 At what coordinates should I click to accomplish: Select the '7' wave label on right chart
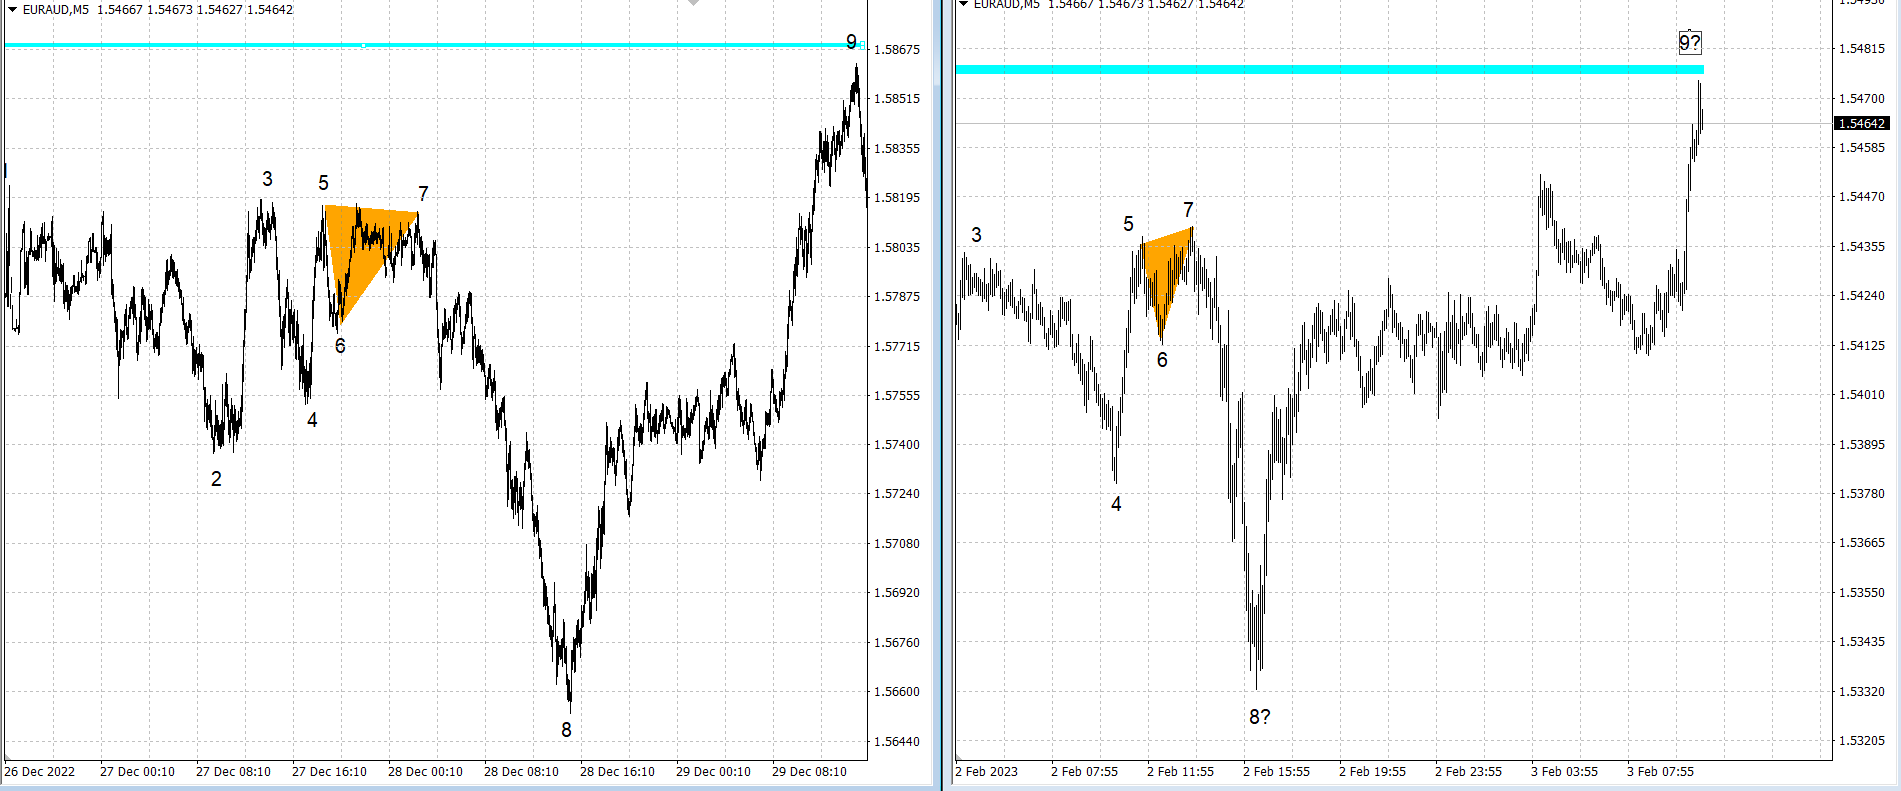click(x=1188, y=210)
